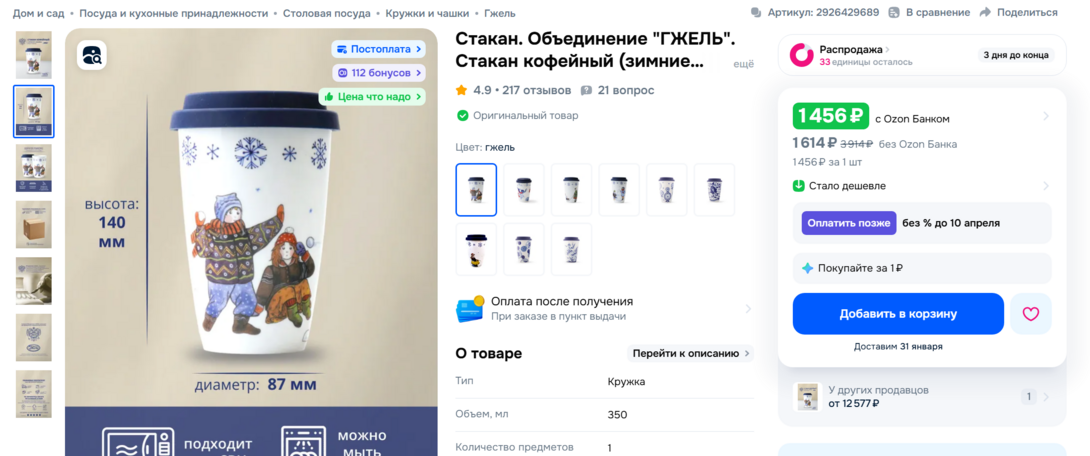Expand the 'Стало дешевле' row chevron
Screen dimensions: 1090x456
tap(1046, 186)
